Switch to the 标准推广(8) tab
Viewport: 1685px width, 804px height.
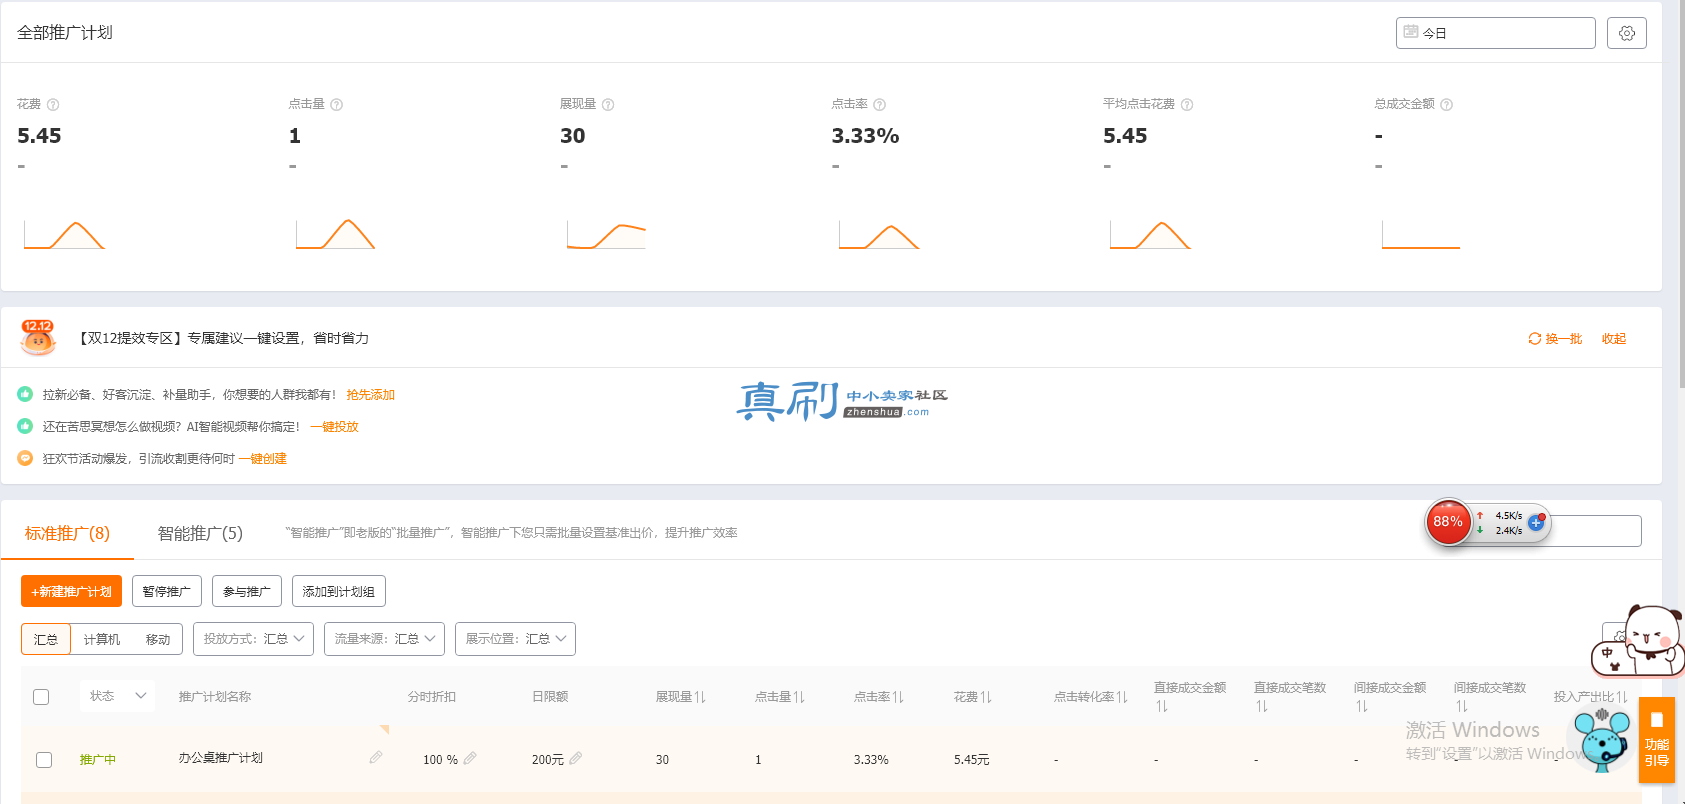[67, 534]
